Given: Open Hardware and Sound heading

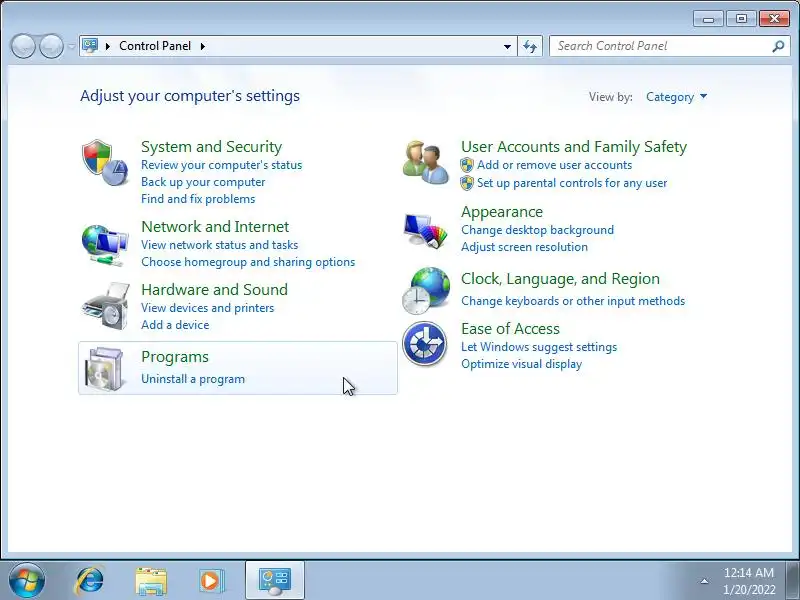Looking at the screenshot, I should [x=214, y=289].
